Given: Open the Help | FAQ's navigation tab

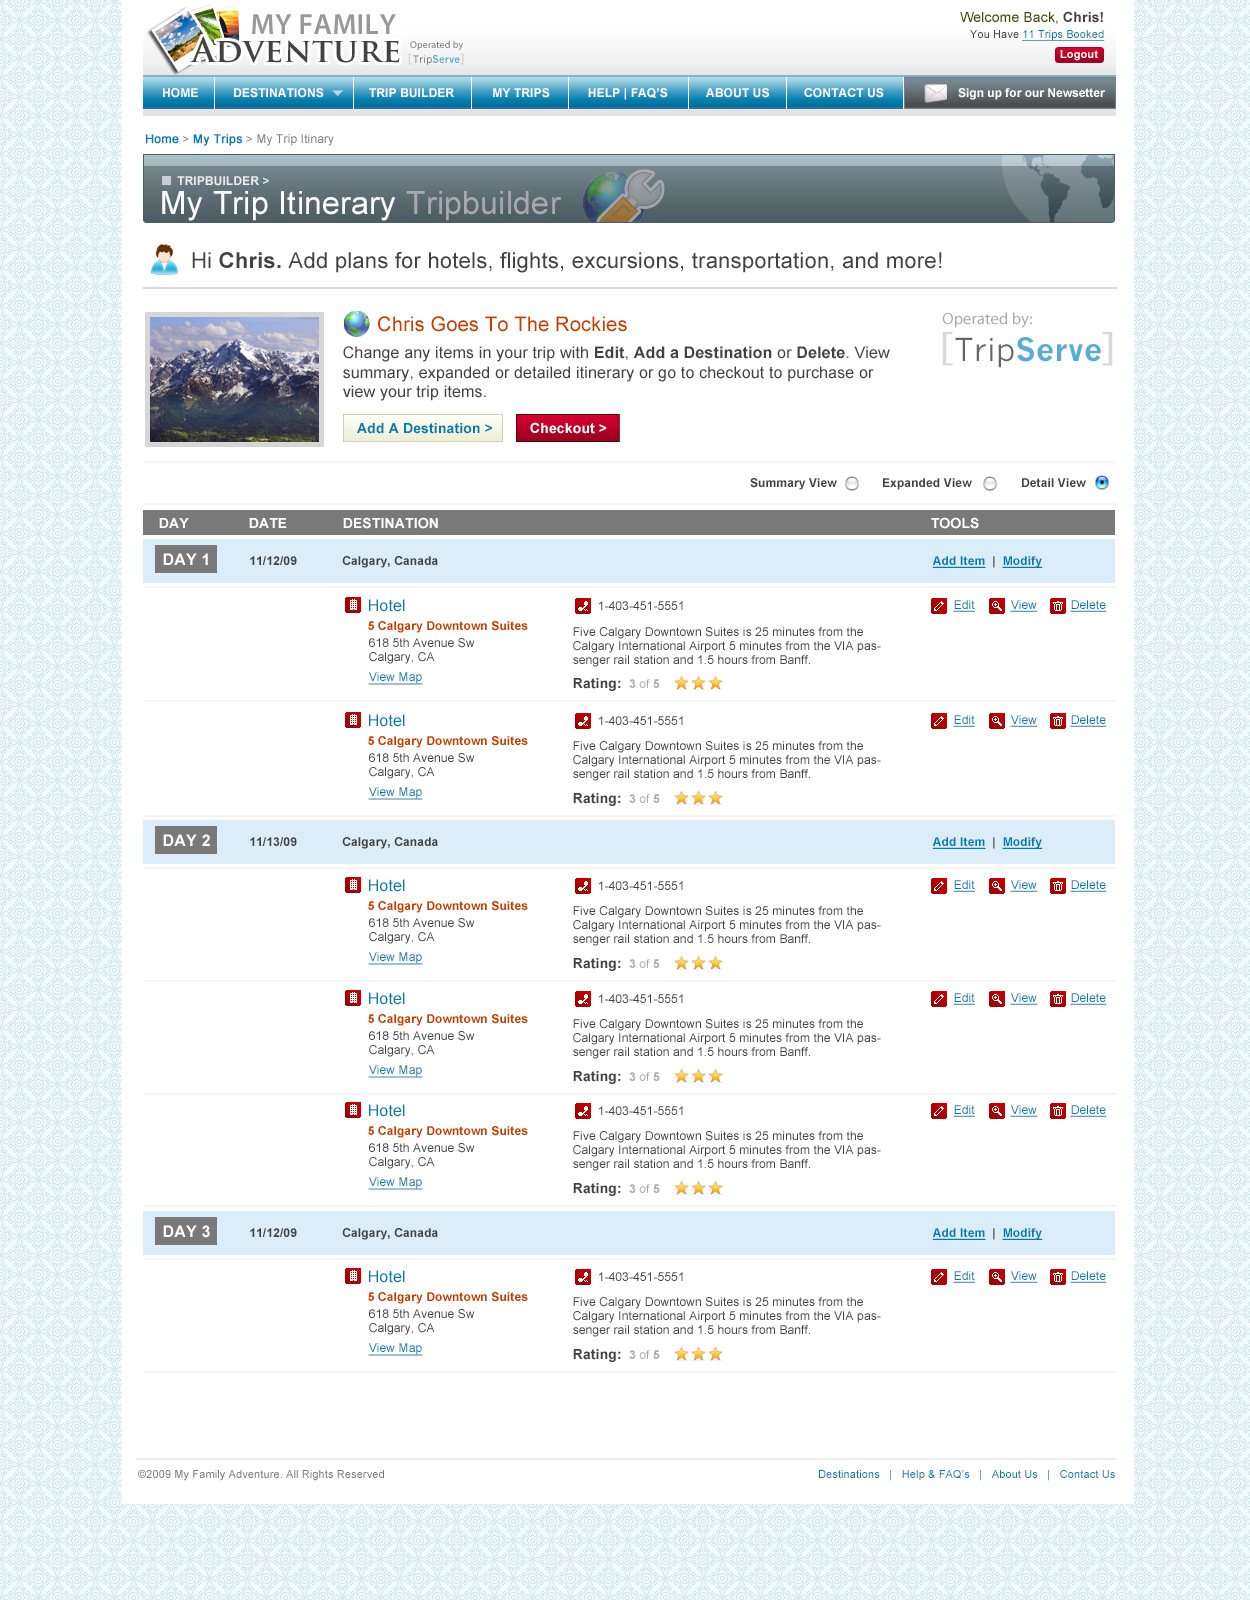Looking at the screenshot, I should 628,93.
